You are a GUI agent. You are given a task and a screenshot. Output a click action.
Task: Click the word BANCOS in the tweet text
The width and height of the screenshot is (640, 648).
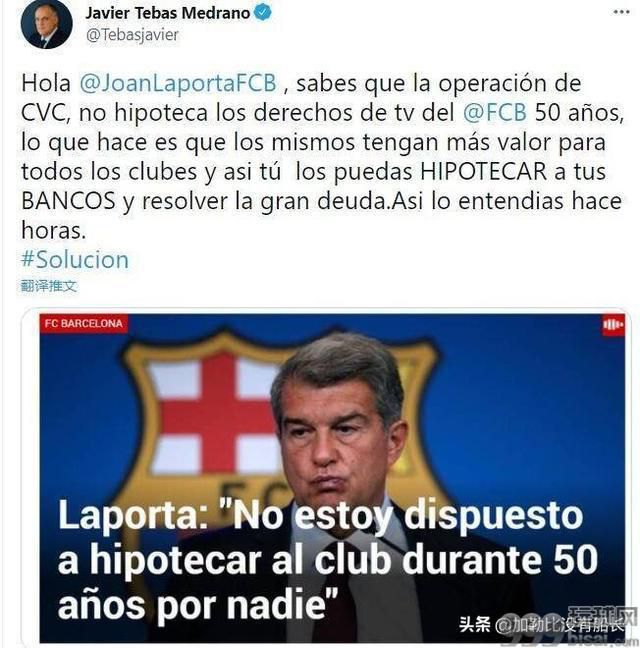click(x=68, y=201)
